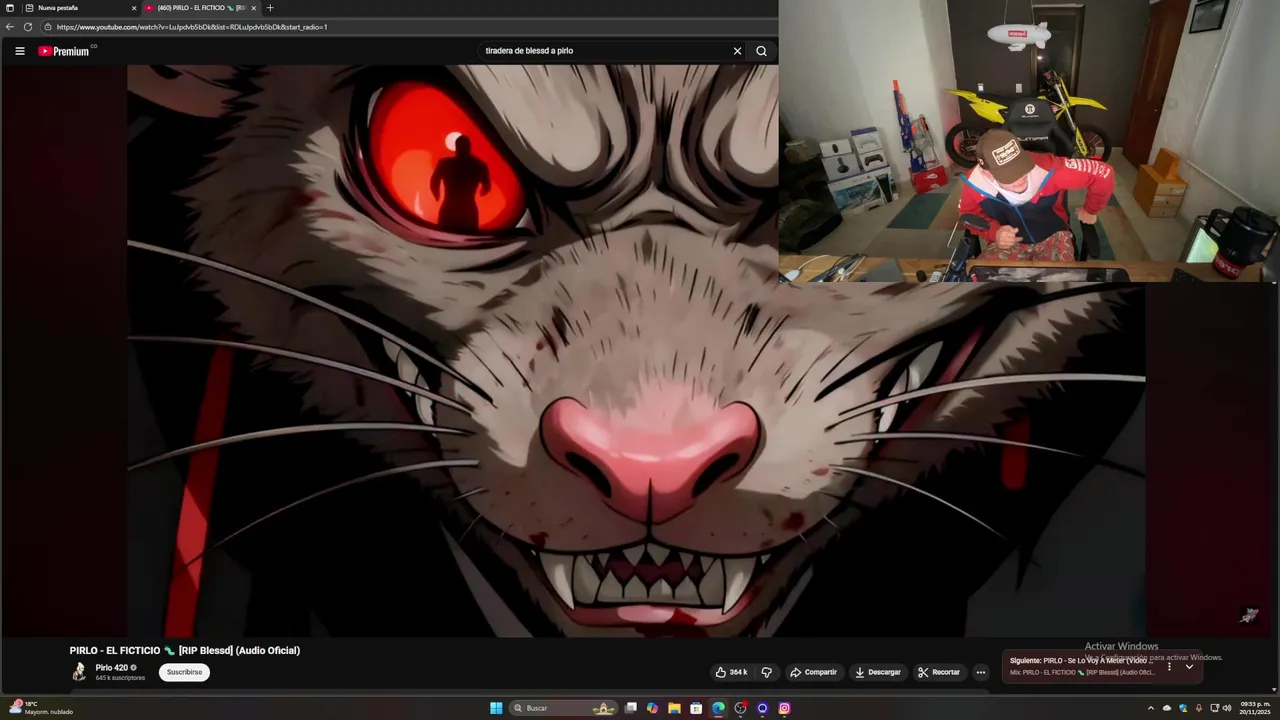Close the PIRLO - EL FICTICIO tab
This screenshot has height=720, width=1280.
click(253, 8)
